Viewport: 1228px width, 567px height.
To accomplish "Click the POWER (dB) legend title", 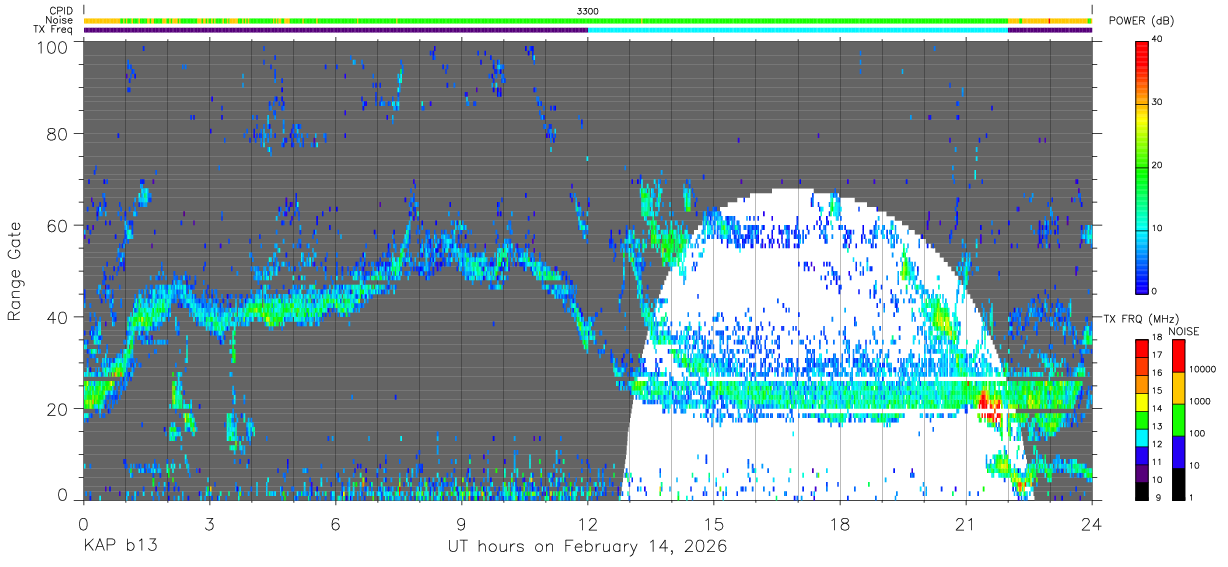I will pyautogui.click(x=1141, y=21).
